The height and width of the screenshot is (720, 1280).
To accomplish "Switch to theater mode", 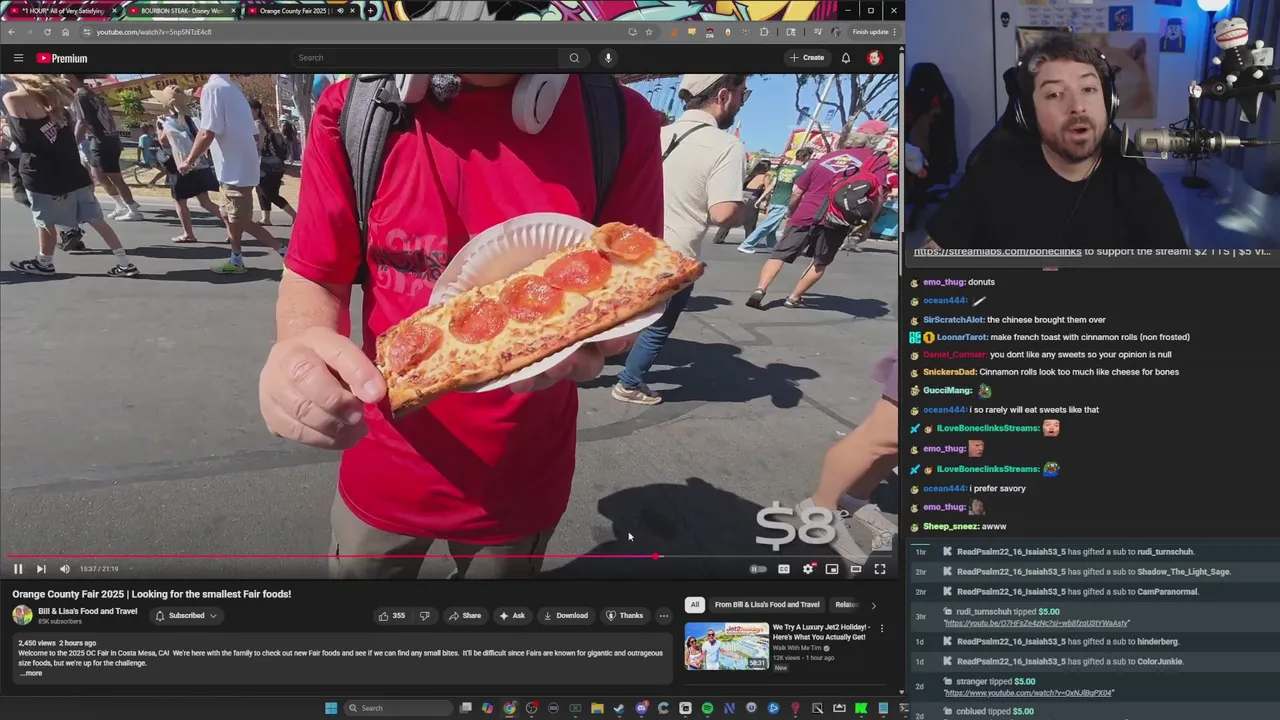I will click(856, 569).
